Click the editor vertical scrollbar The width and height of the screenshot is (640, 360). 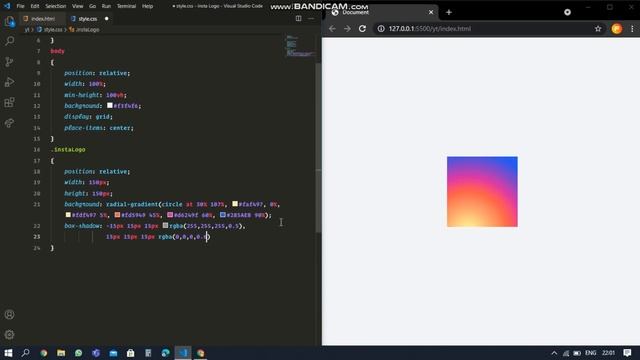click(319, 147)
